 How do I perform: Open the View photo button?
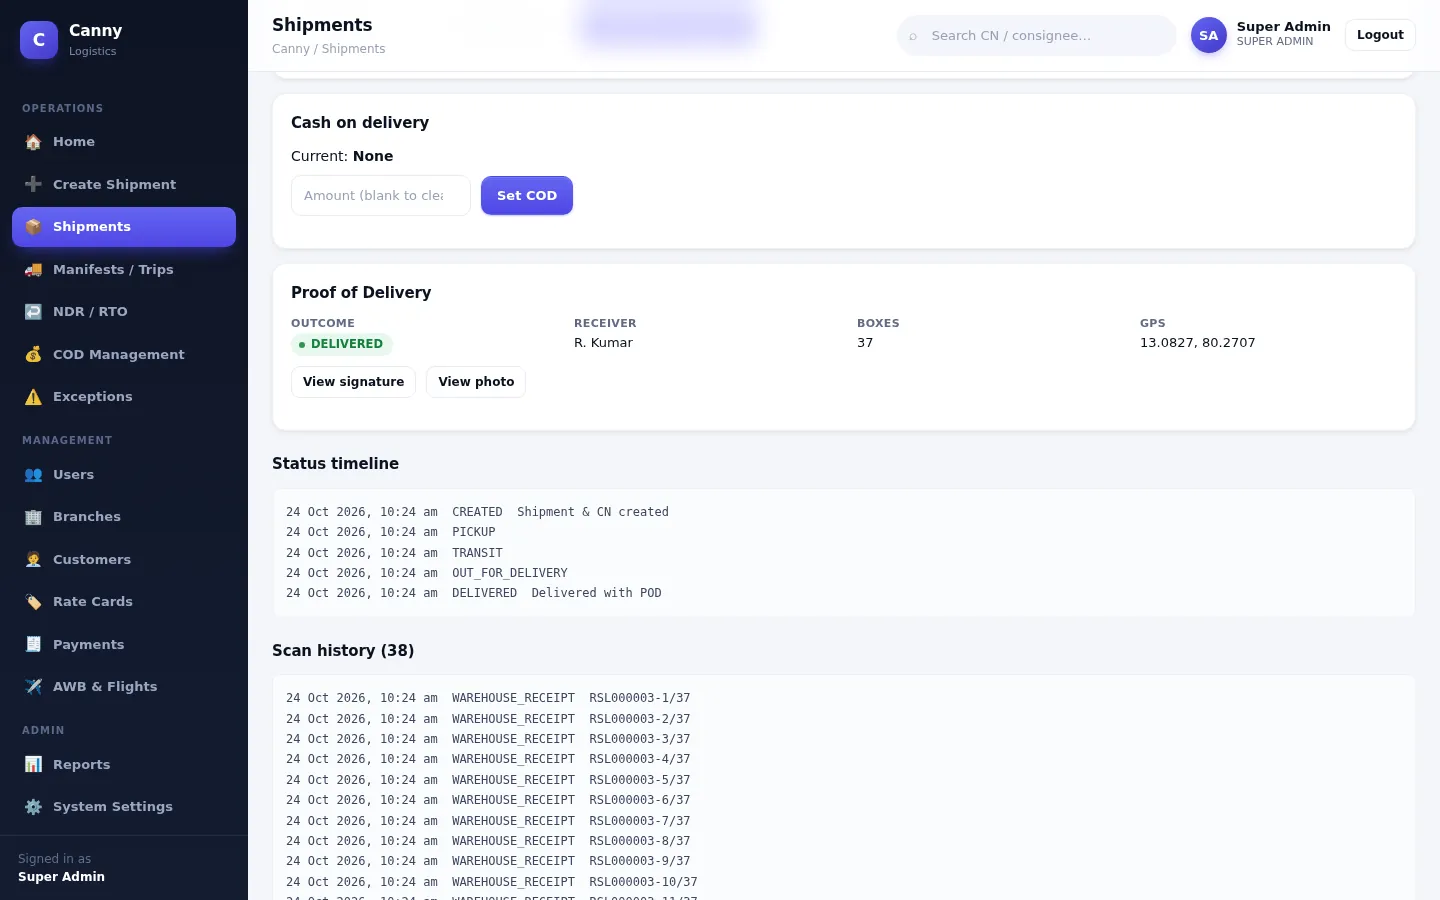click(476, 382)
